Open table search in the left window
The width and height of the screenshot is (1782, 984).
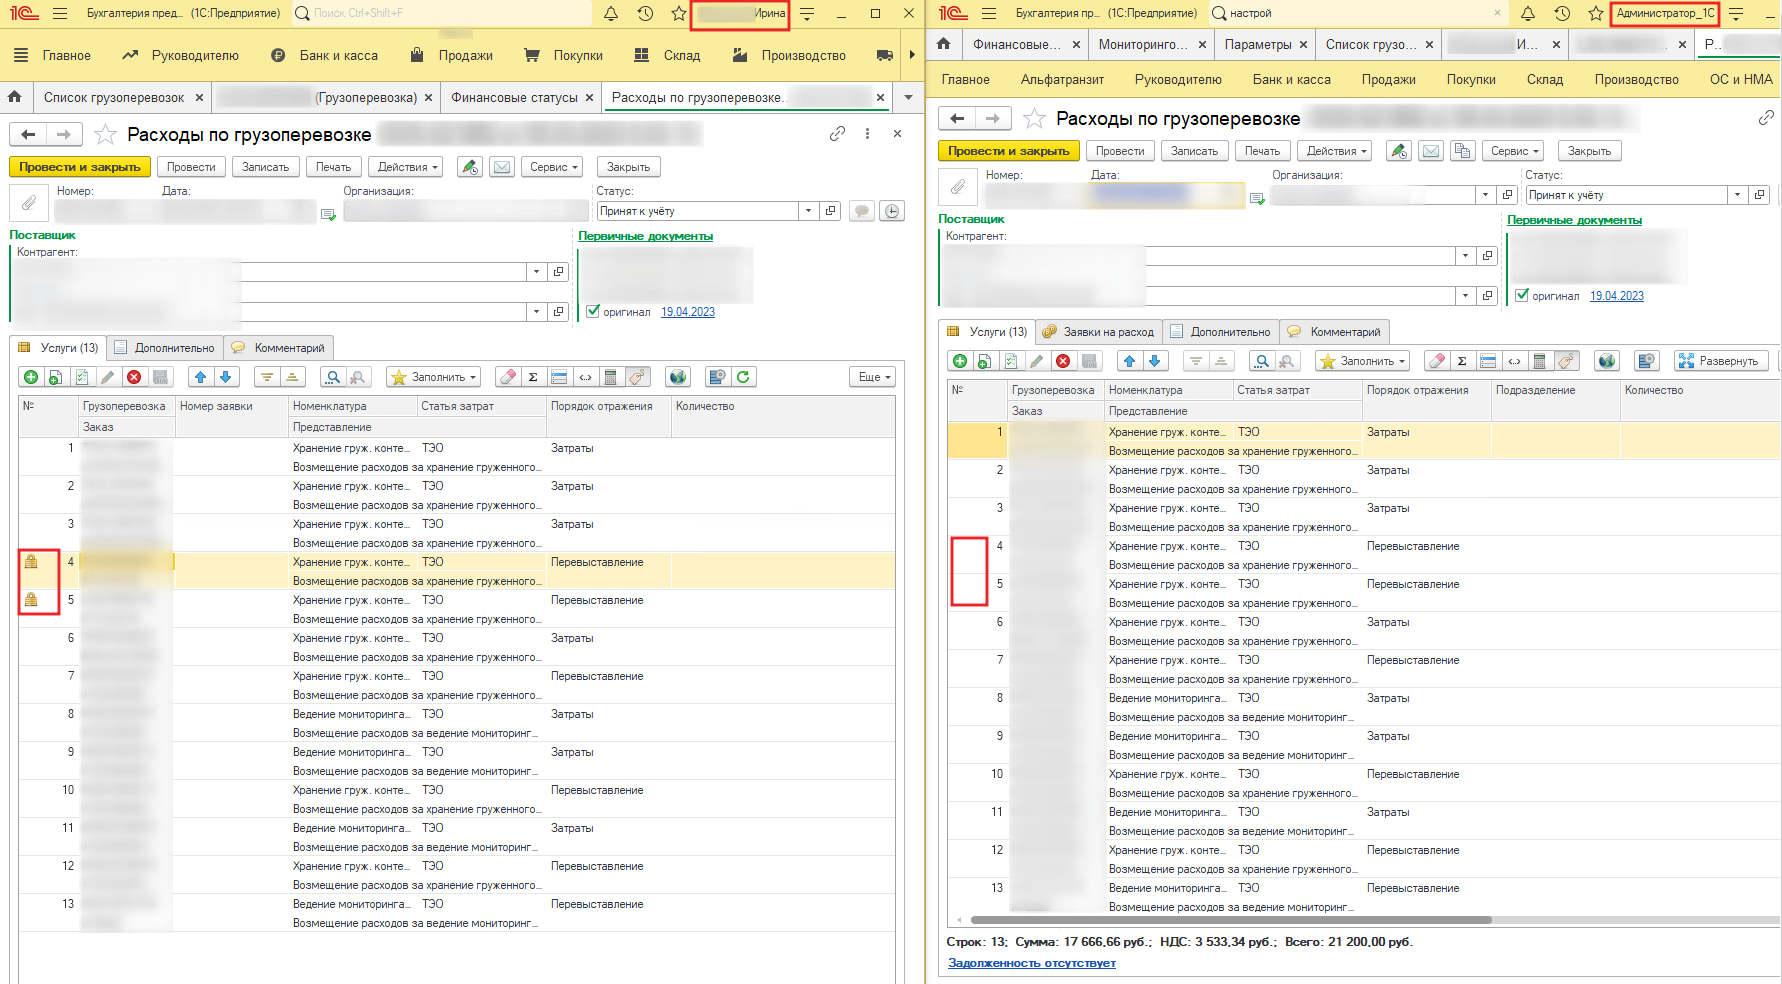pyautogui.click(x=333, y=377)
